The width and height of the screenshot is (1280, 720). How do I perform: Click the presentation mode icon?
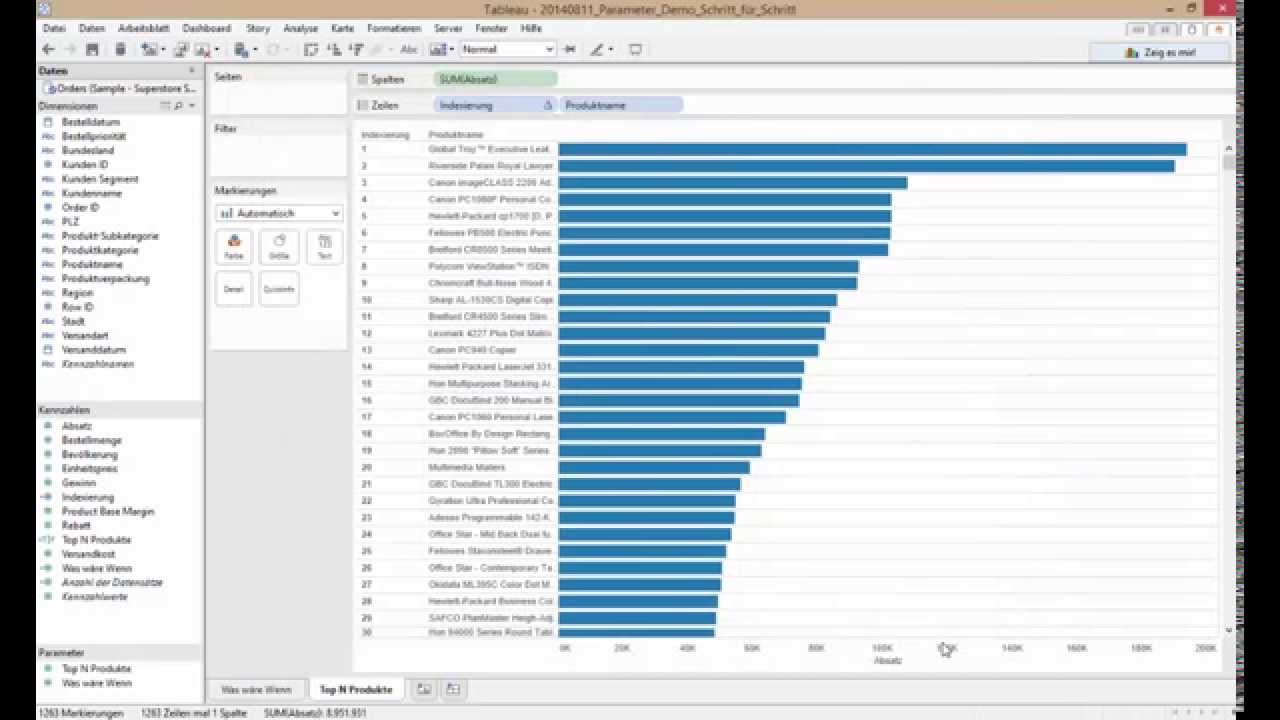(635, 49)
